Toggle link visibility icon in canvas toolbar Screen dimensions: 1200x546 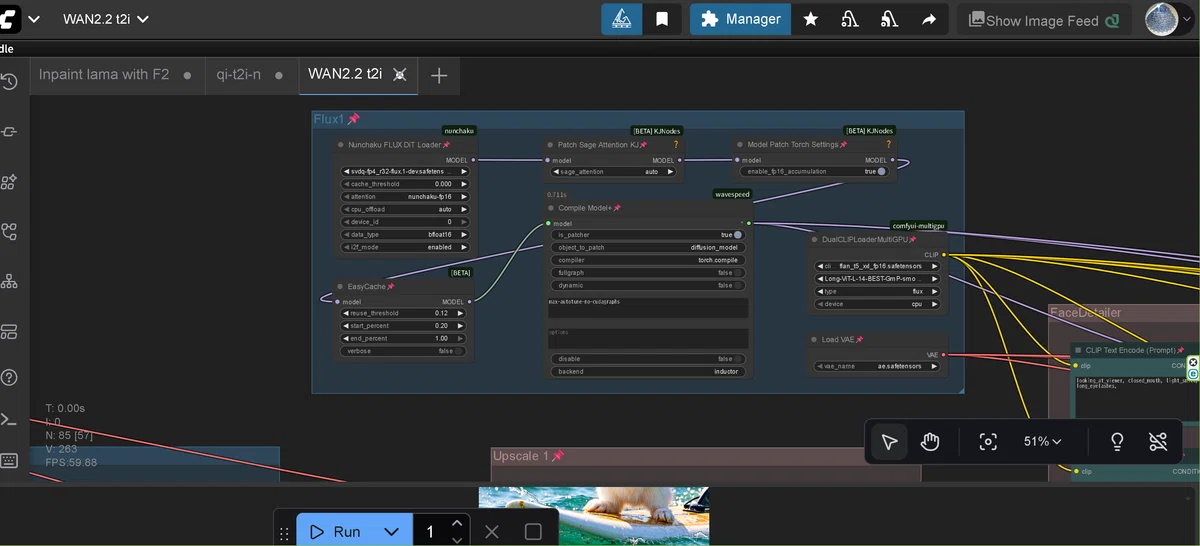[1158, 441]
